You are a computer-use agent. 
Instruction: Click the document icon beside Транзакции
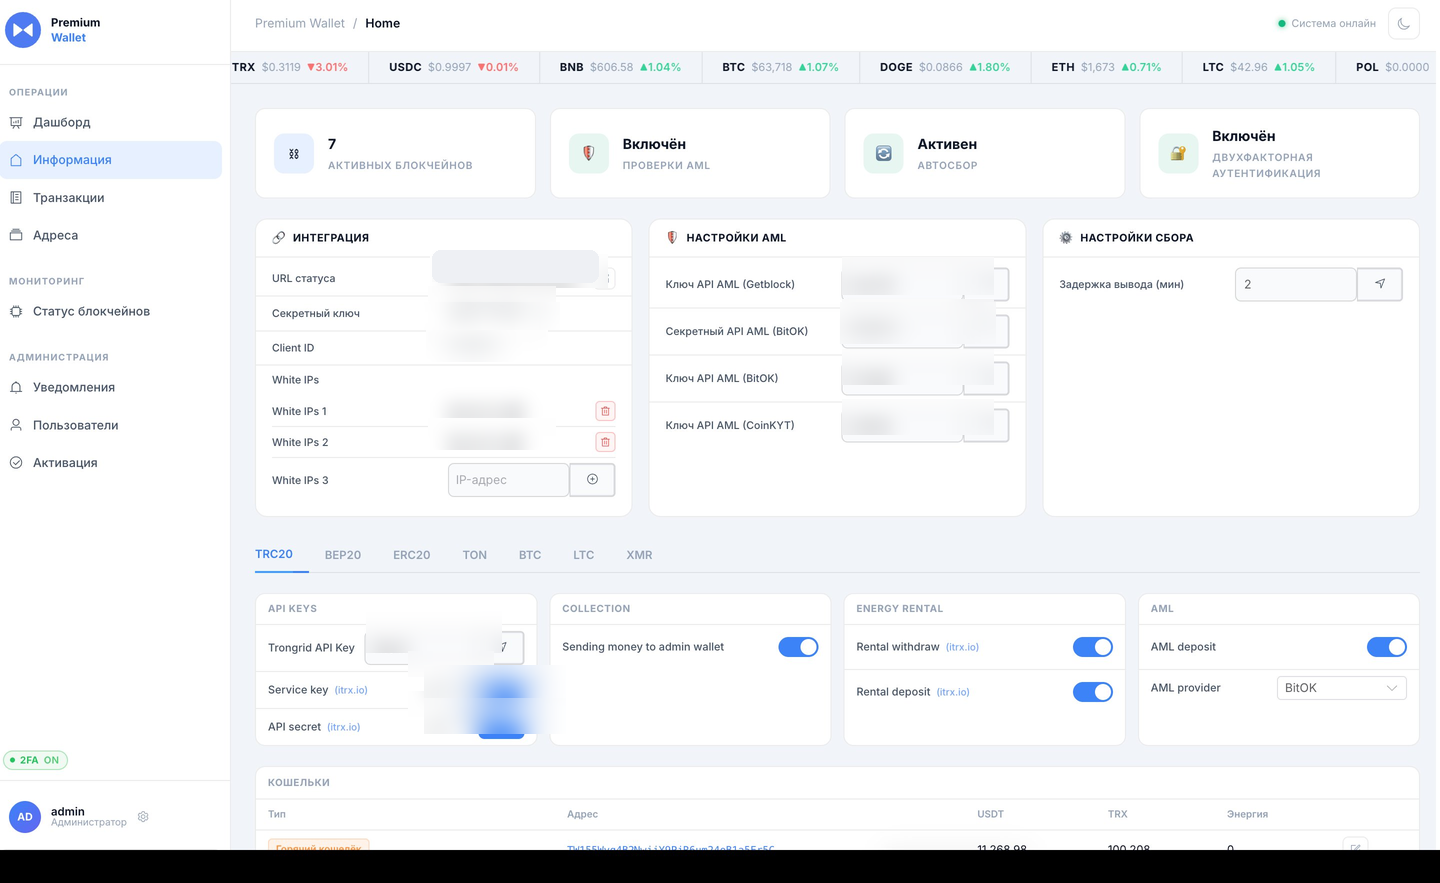(16, 198)
